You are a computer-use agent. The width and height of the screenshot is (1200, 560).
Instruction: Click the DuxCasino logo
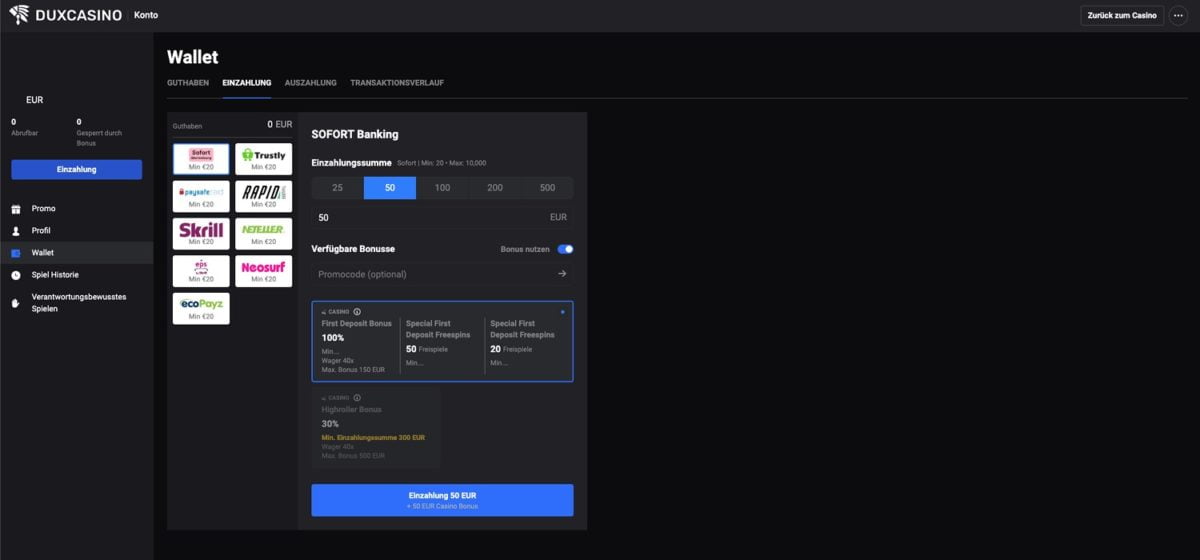[x=65, y=15]
